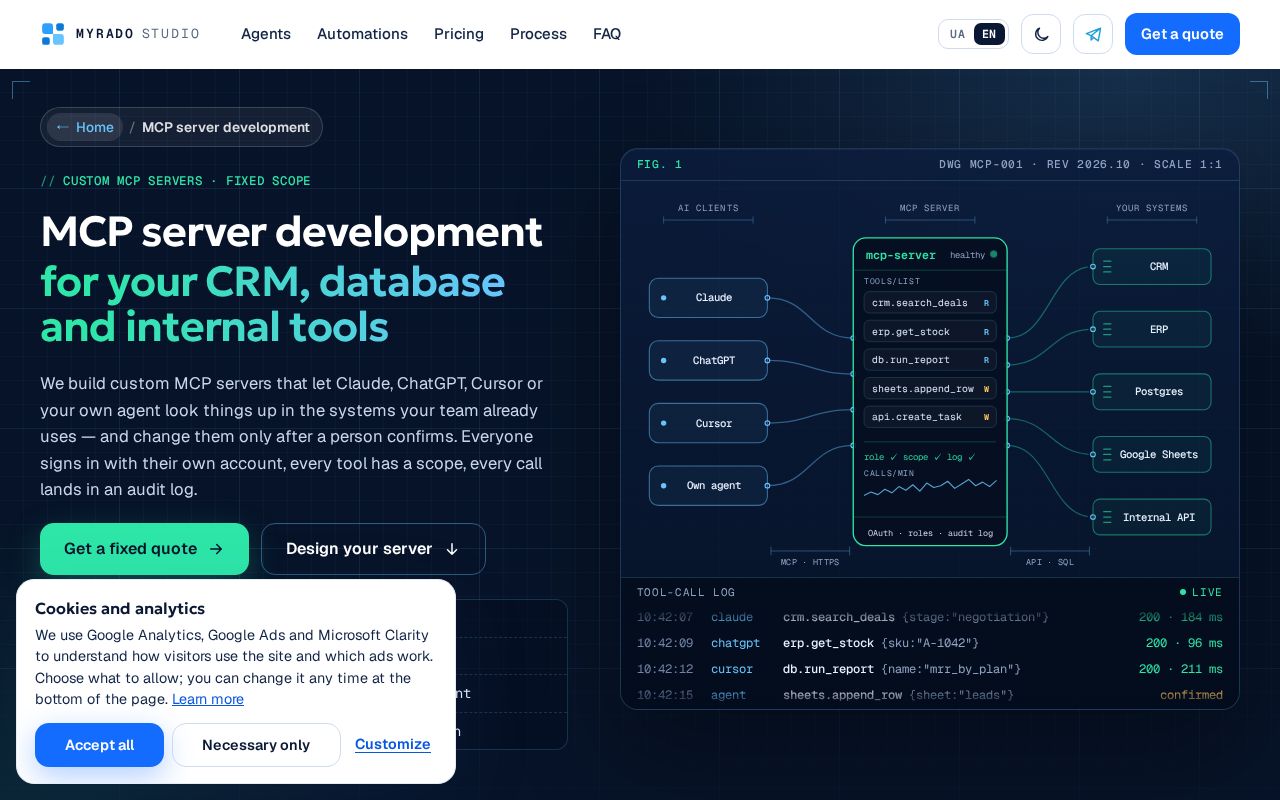
Task: Go back via Home breadcrumb
Action: pos(85,127)
